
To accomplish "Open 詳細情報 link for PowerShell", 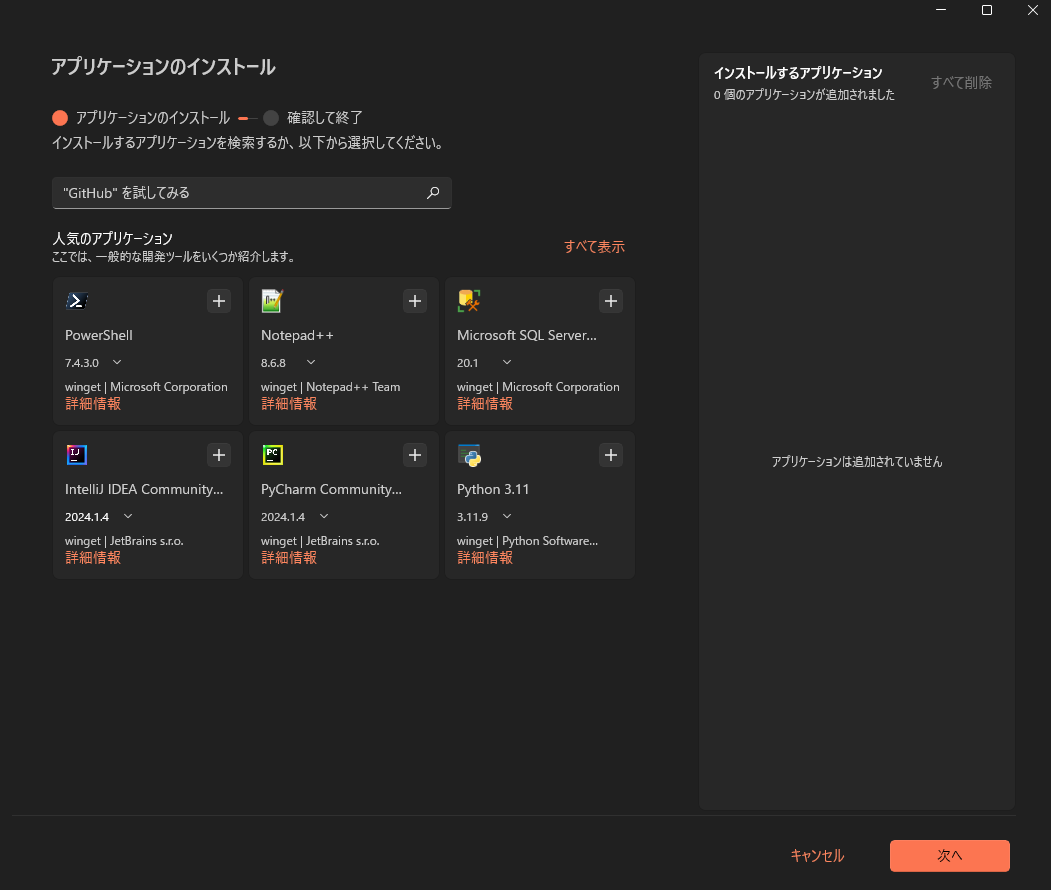I will point(92,403).
